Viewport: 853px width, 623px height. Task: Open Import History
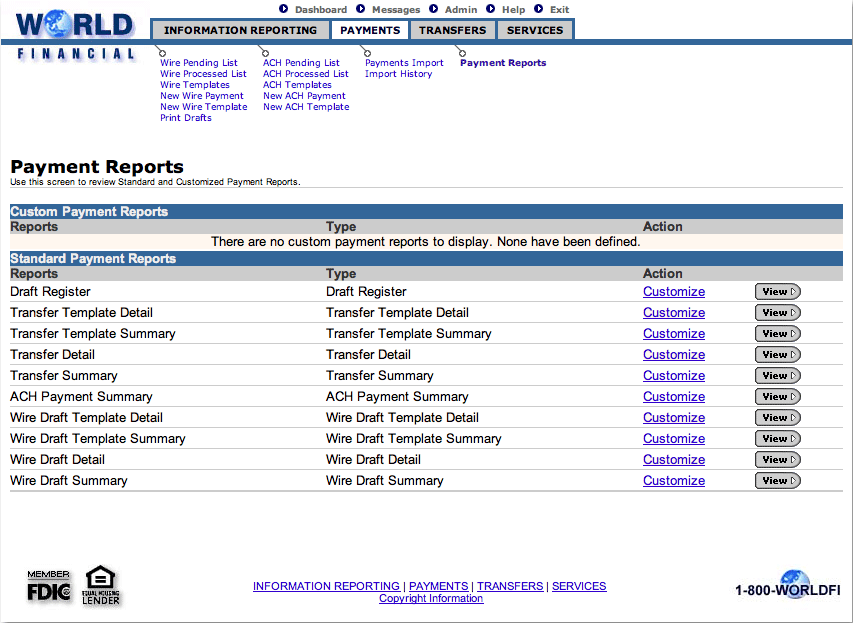point(398,73)
